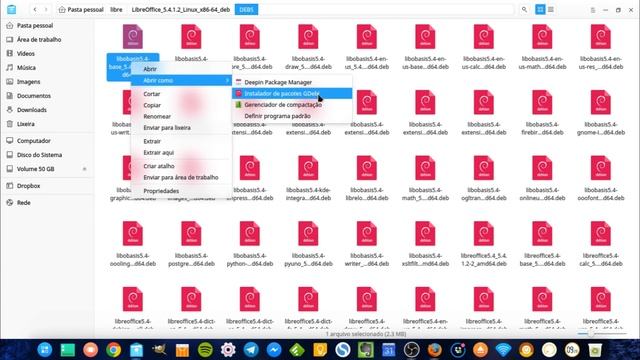Viewport: 640px width, 360px height.
Task: Open with Gerenciador de compactação
Action: click(x=292, y=105)
